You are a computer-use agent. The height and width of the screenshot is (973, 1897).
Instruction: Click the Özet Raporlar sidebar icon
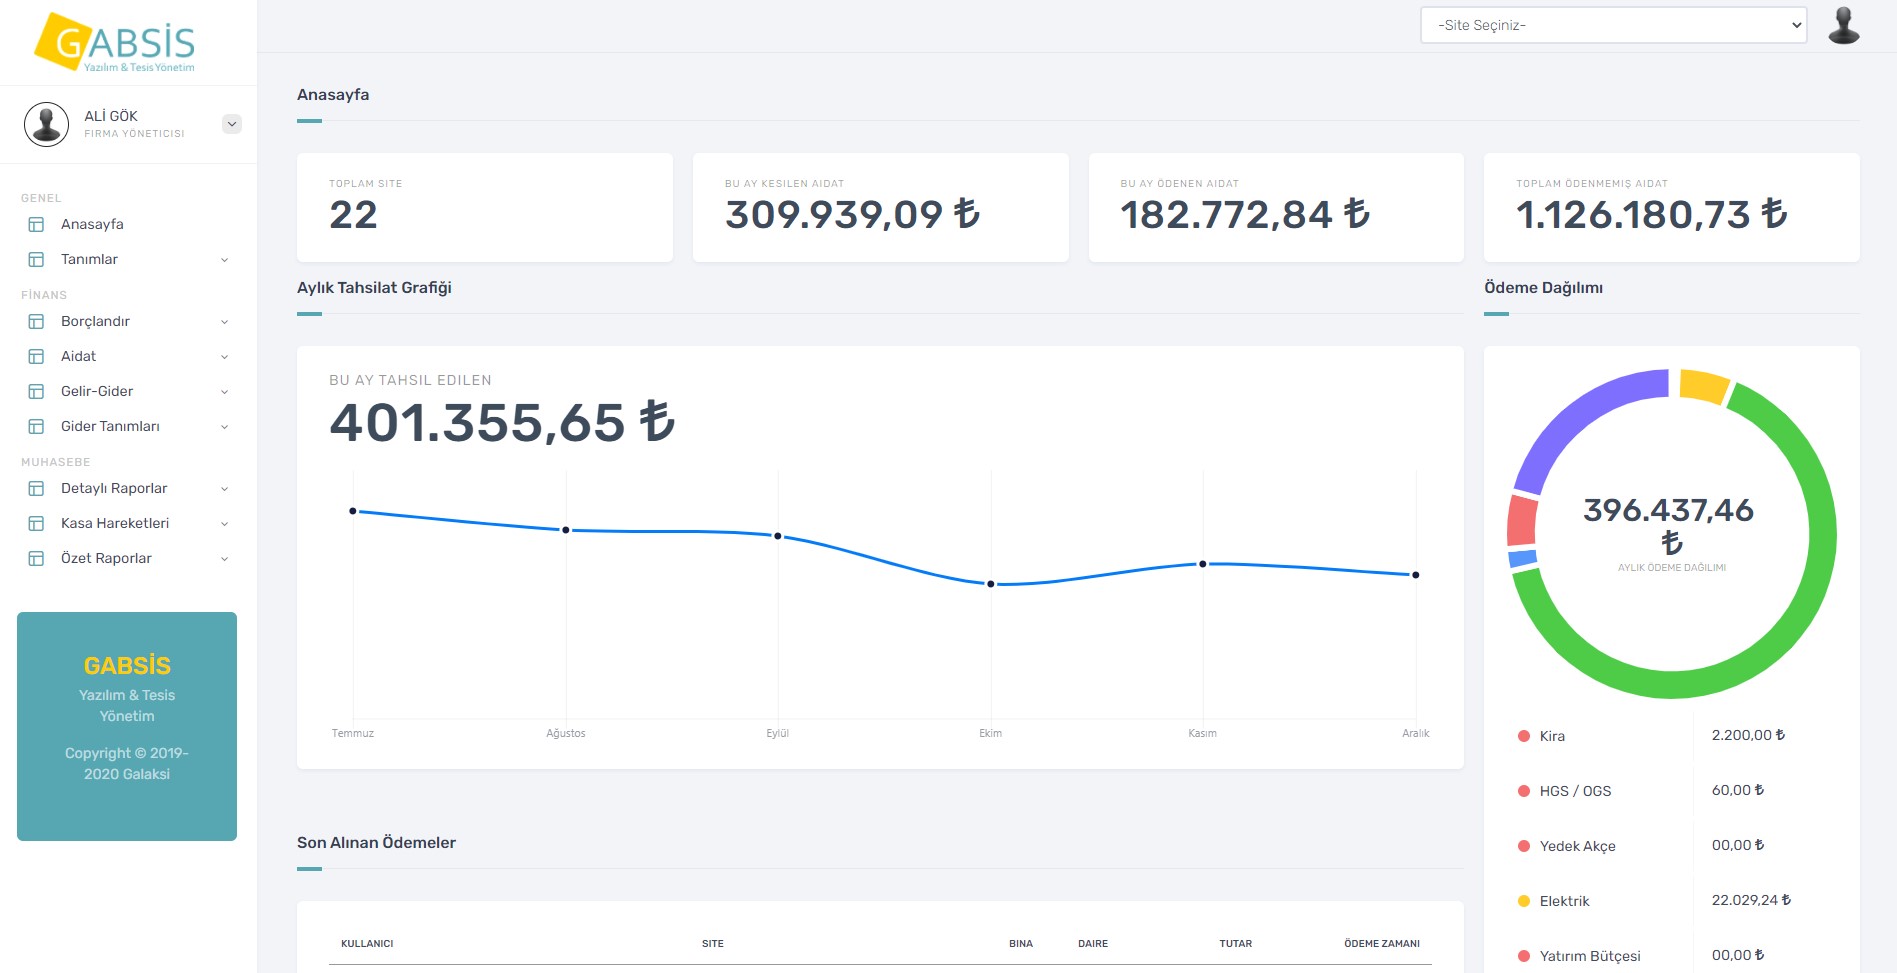point(36,558)
